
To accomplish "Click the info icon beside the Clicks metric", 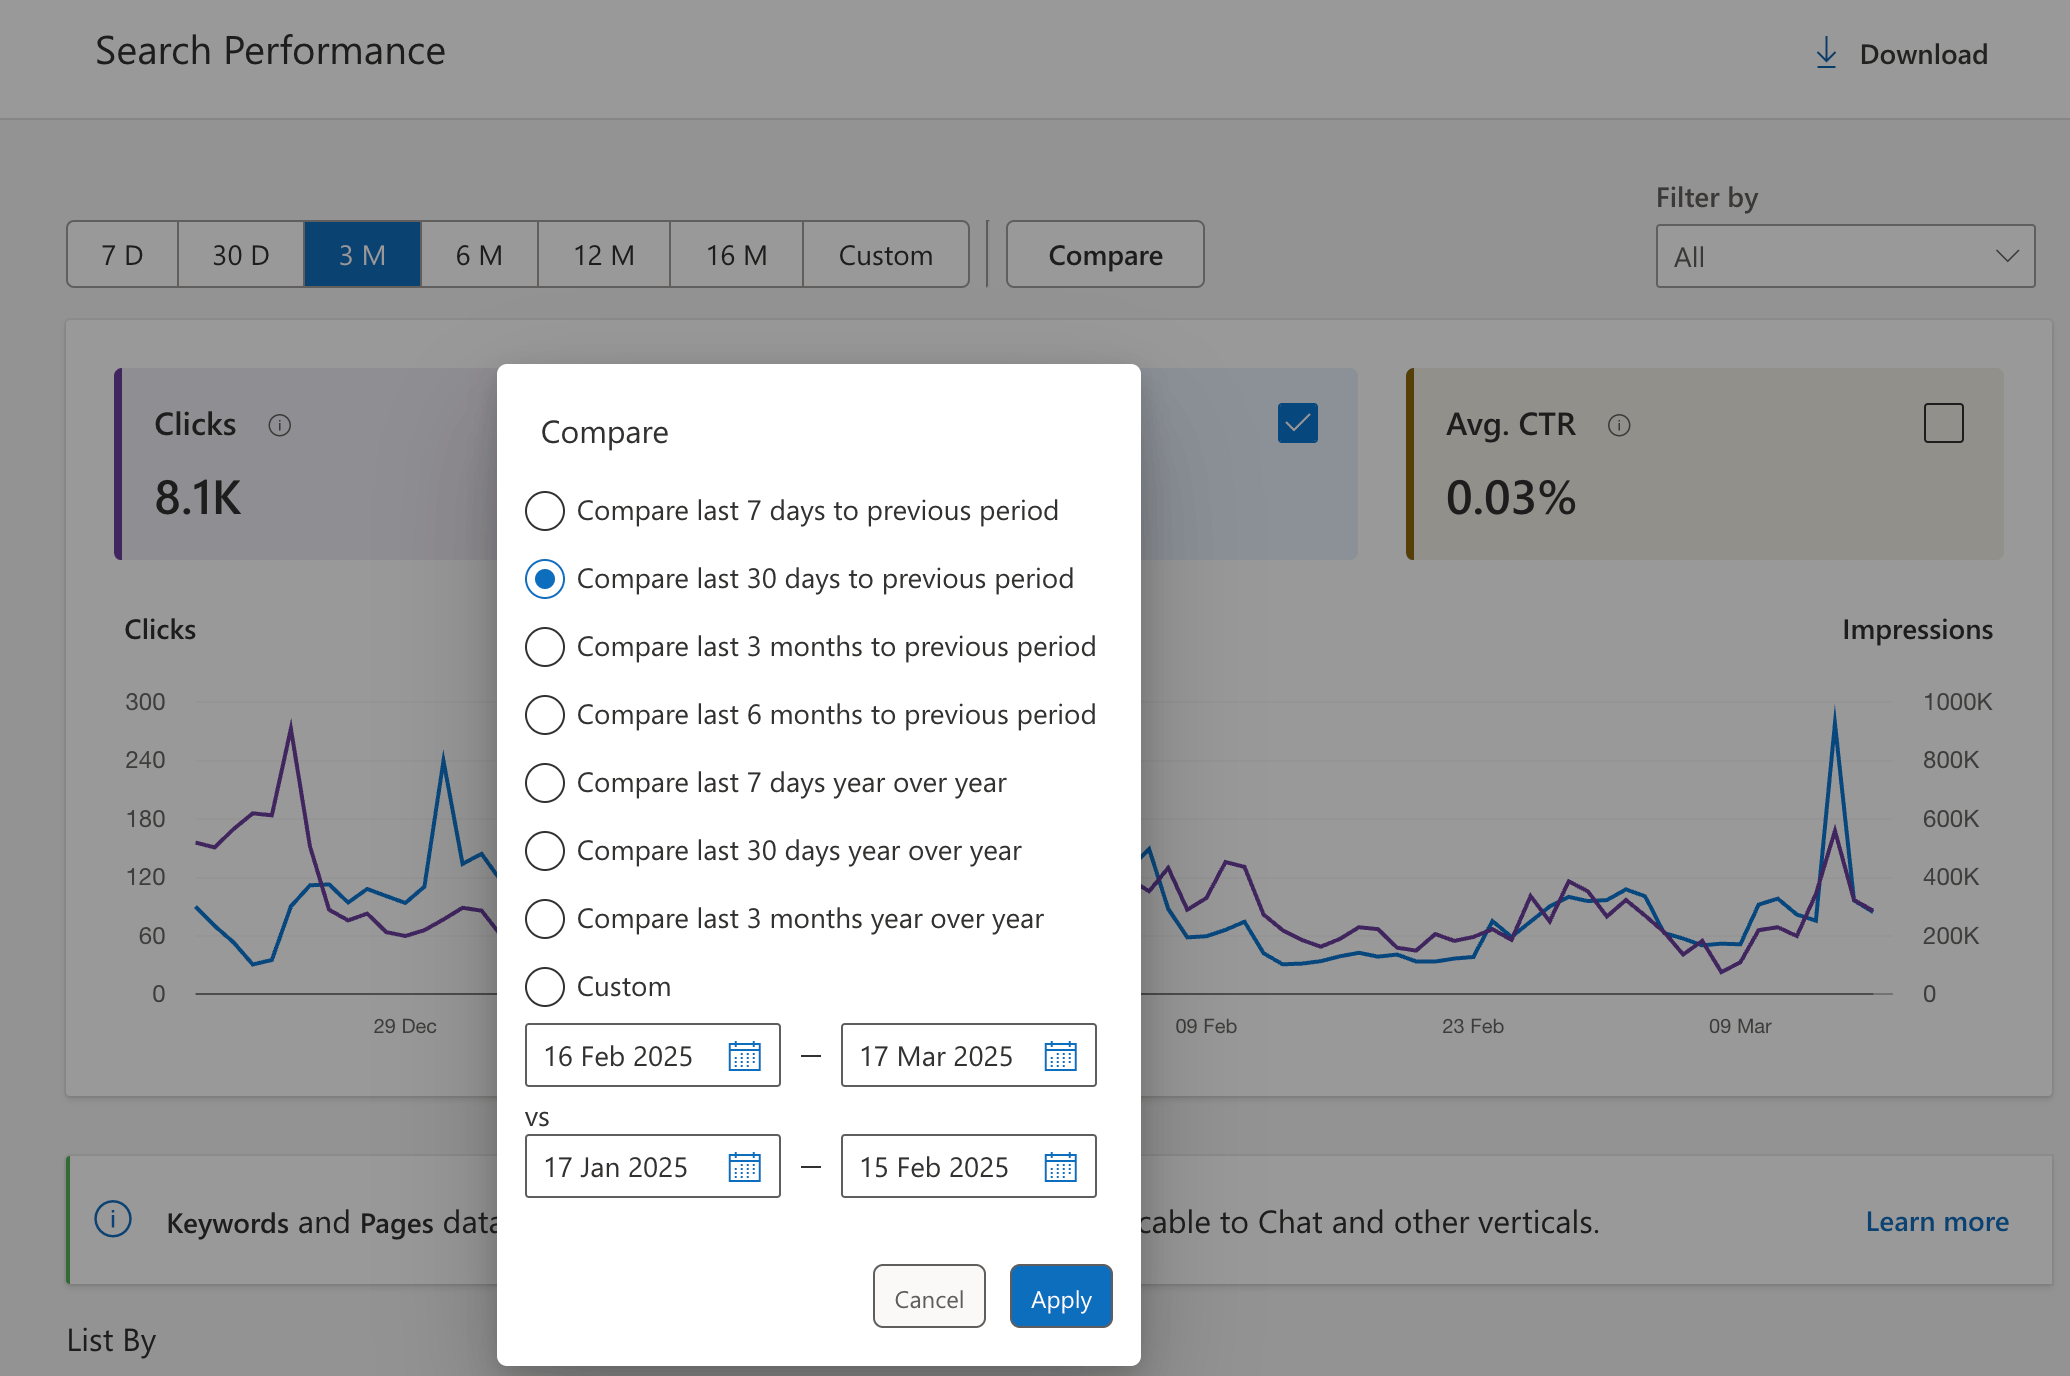I will (x=280, y=424).
